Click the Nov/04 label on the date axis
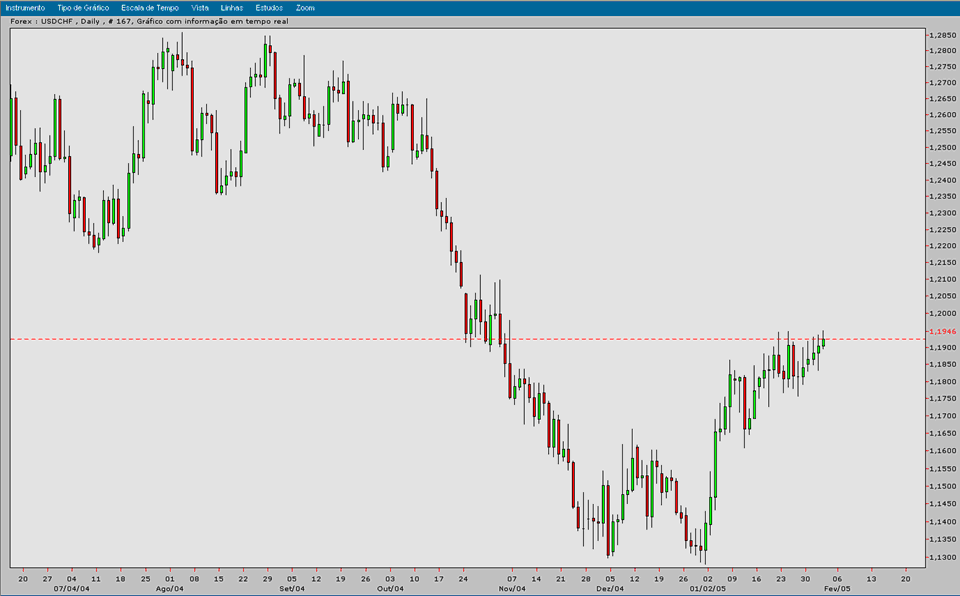The image size is (960, 596). click(x=510, y=589)
